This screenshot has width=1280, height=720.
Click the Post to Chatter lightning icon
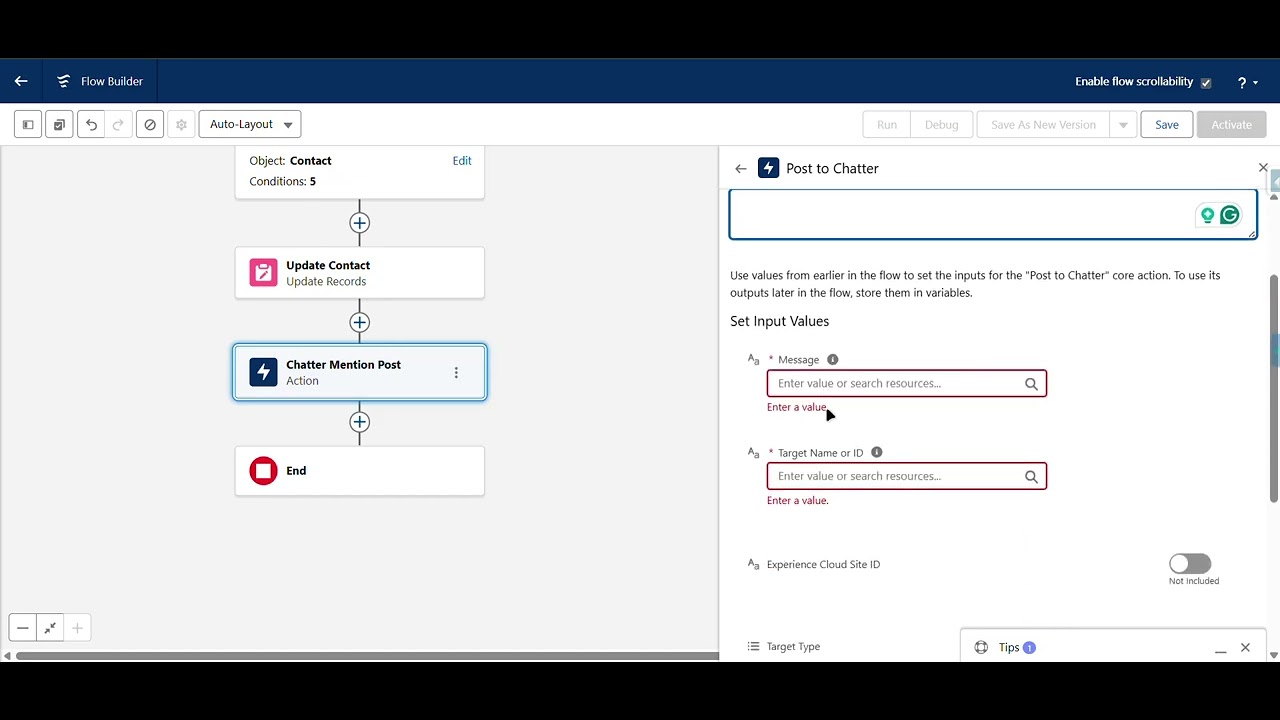coord(768,168)
